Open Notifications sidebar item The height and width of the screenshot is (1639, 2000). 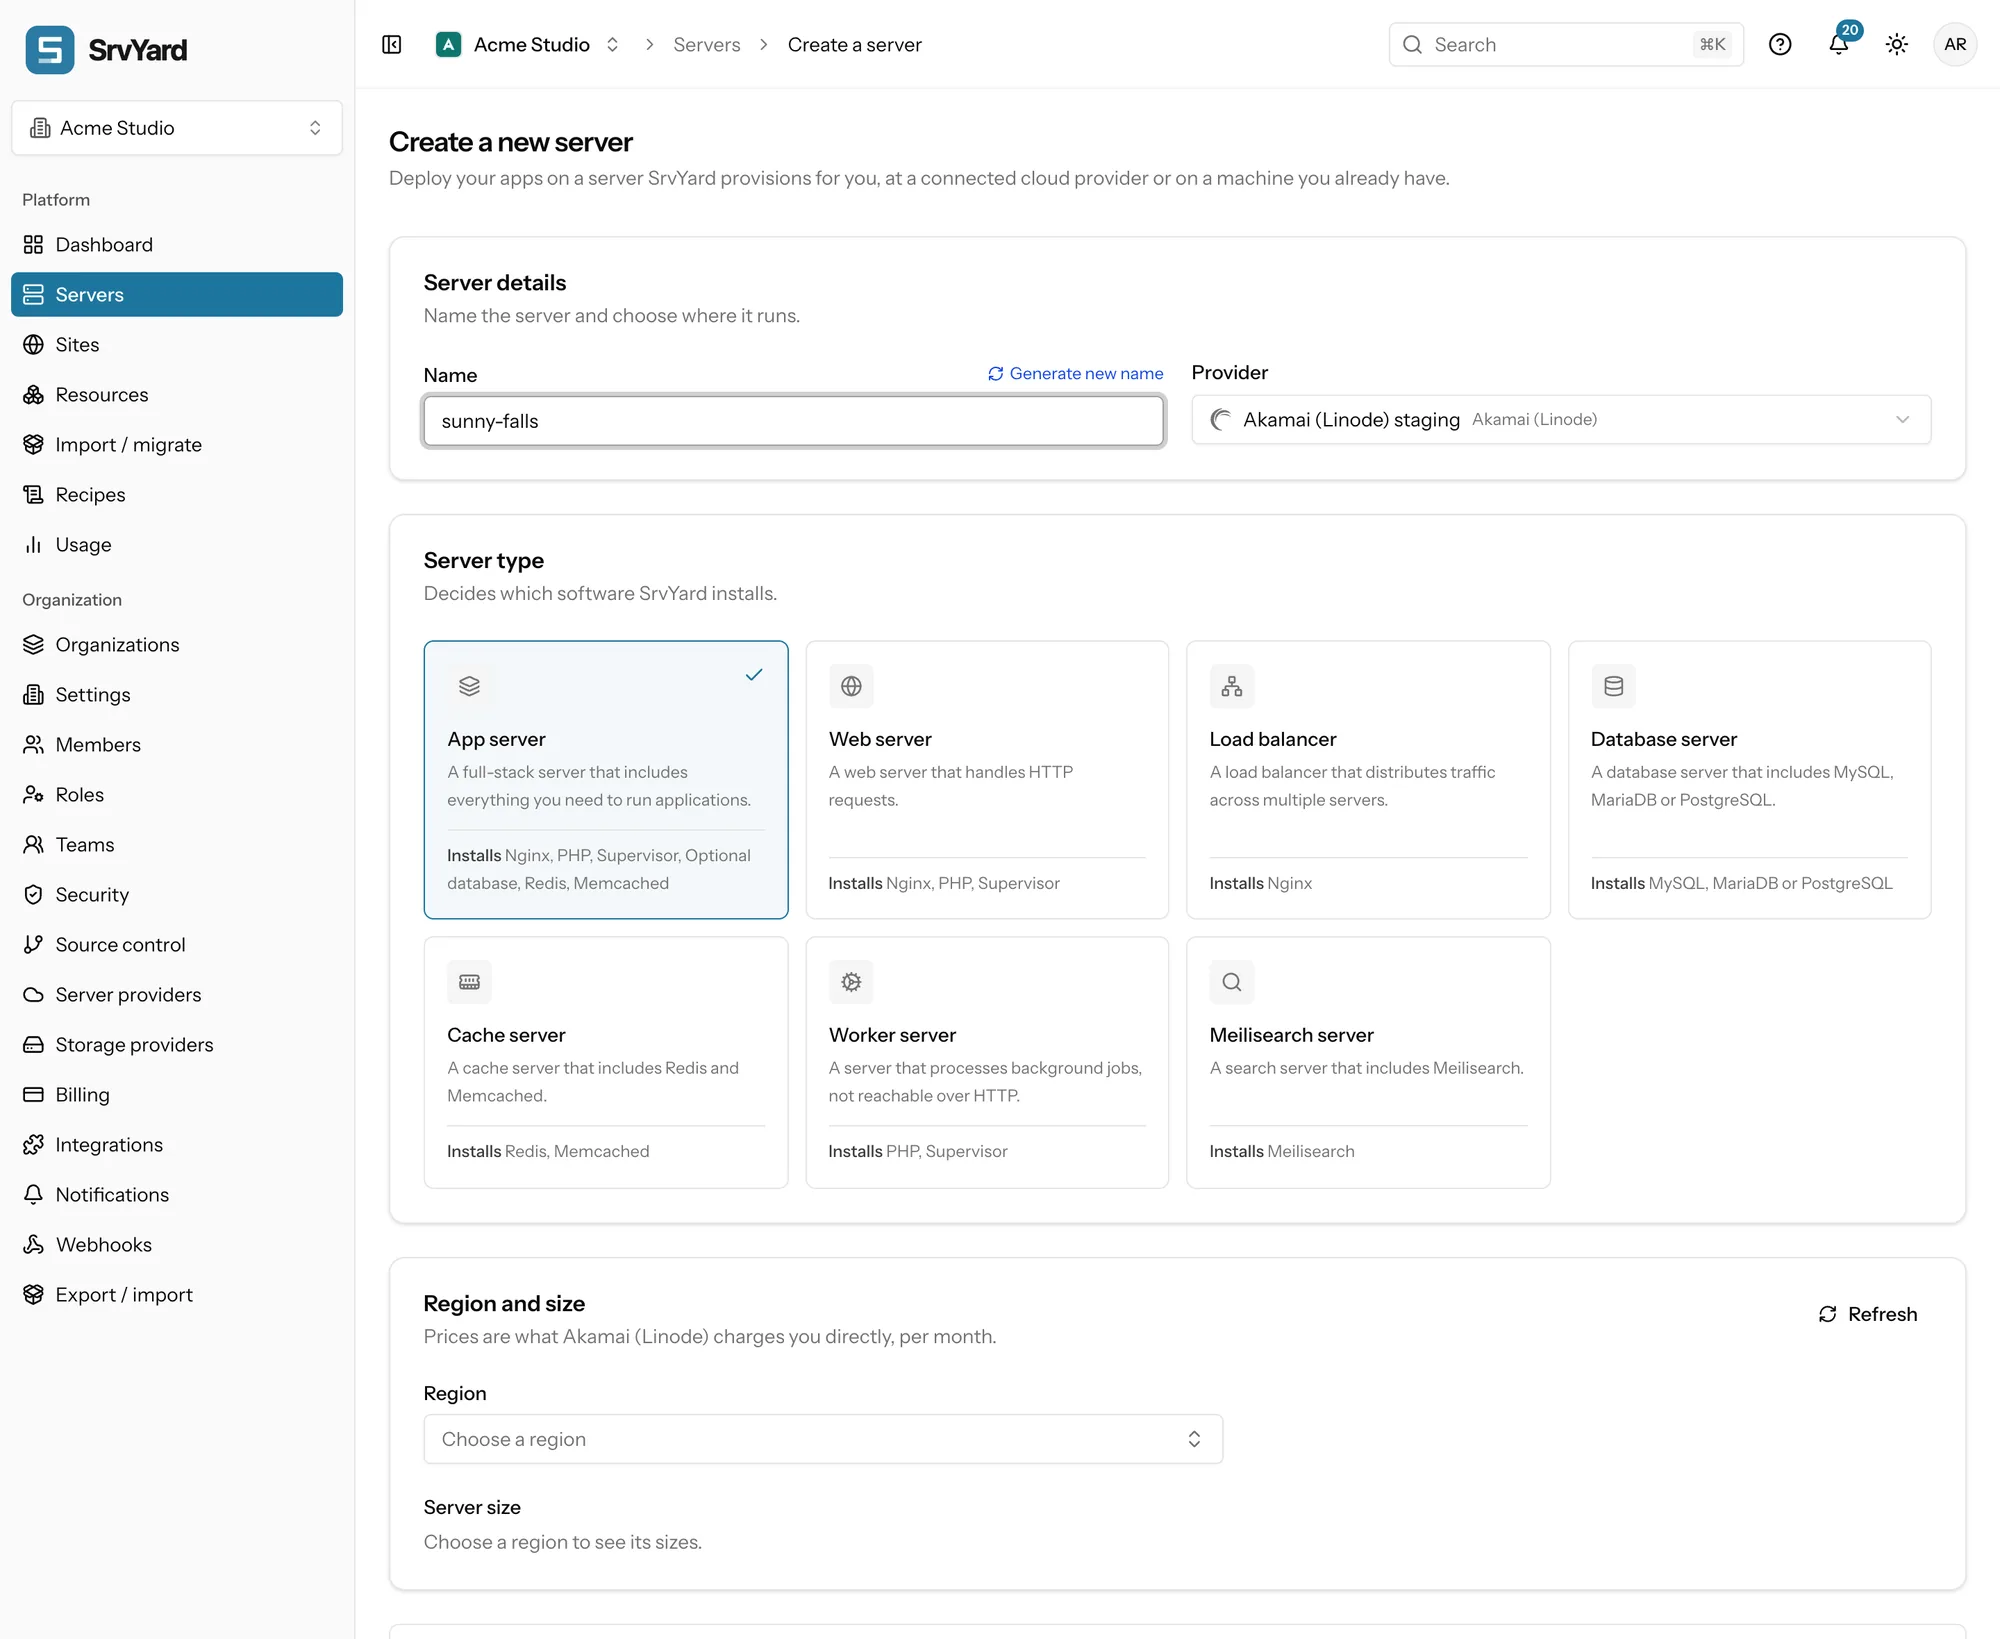[x=177, y=1195]
